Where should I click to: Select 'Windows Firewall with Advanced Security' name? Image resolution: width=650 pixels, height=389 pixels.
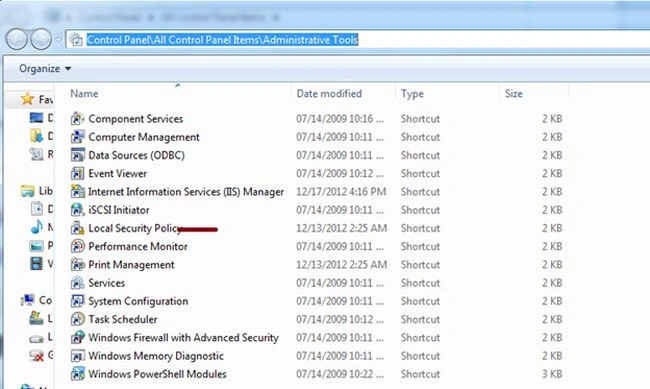point(184,338)
